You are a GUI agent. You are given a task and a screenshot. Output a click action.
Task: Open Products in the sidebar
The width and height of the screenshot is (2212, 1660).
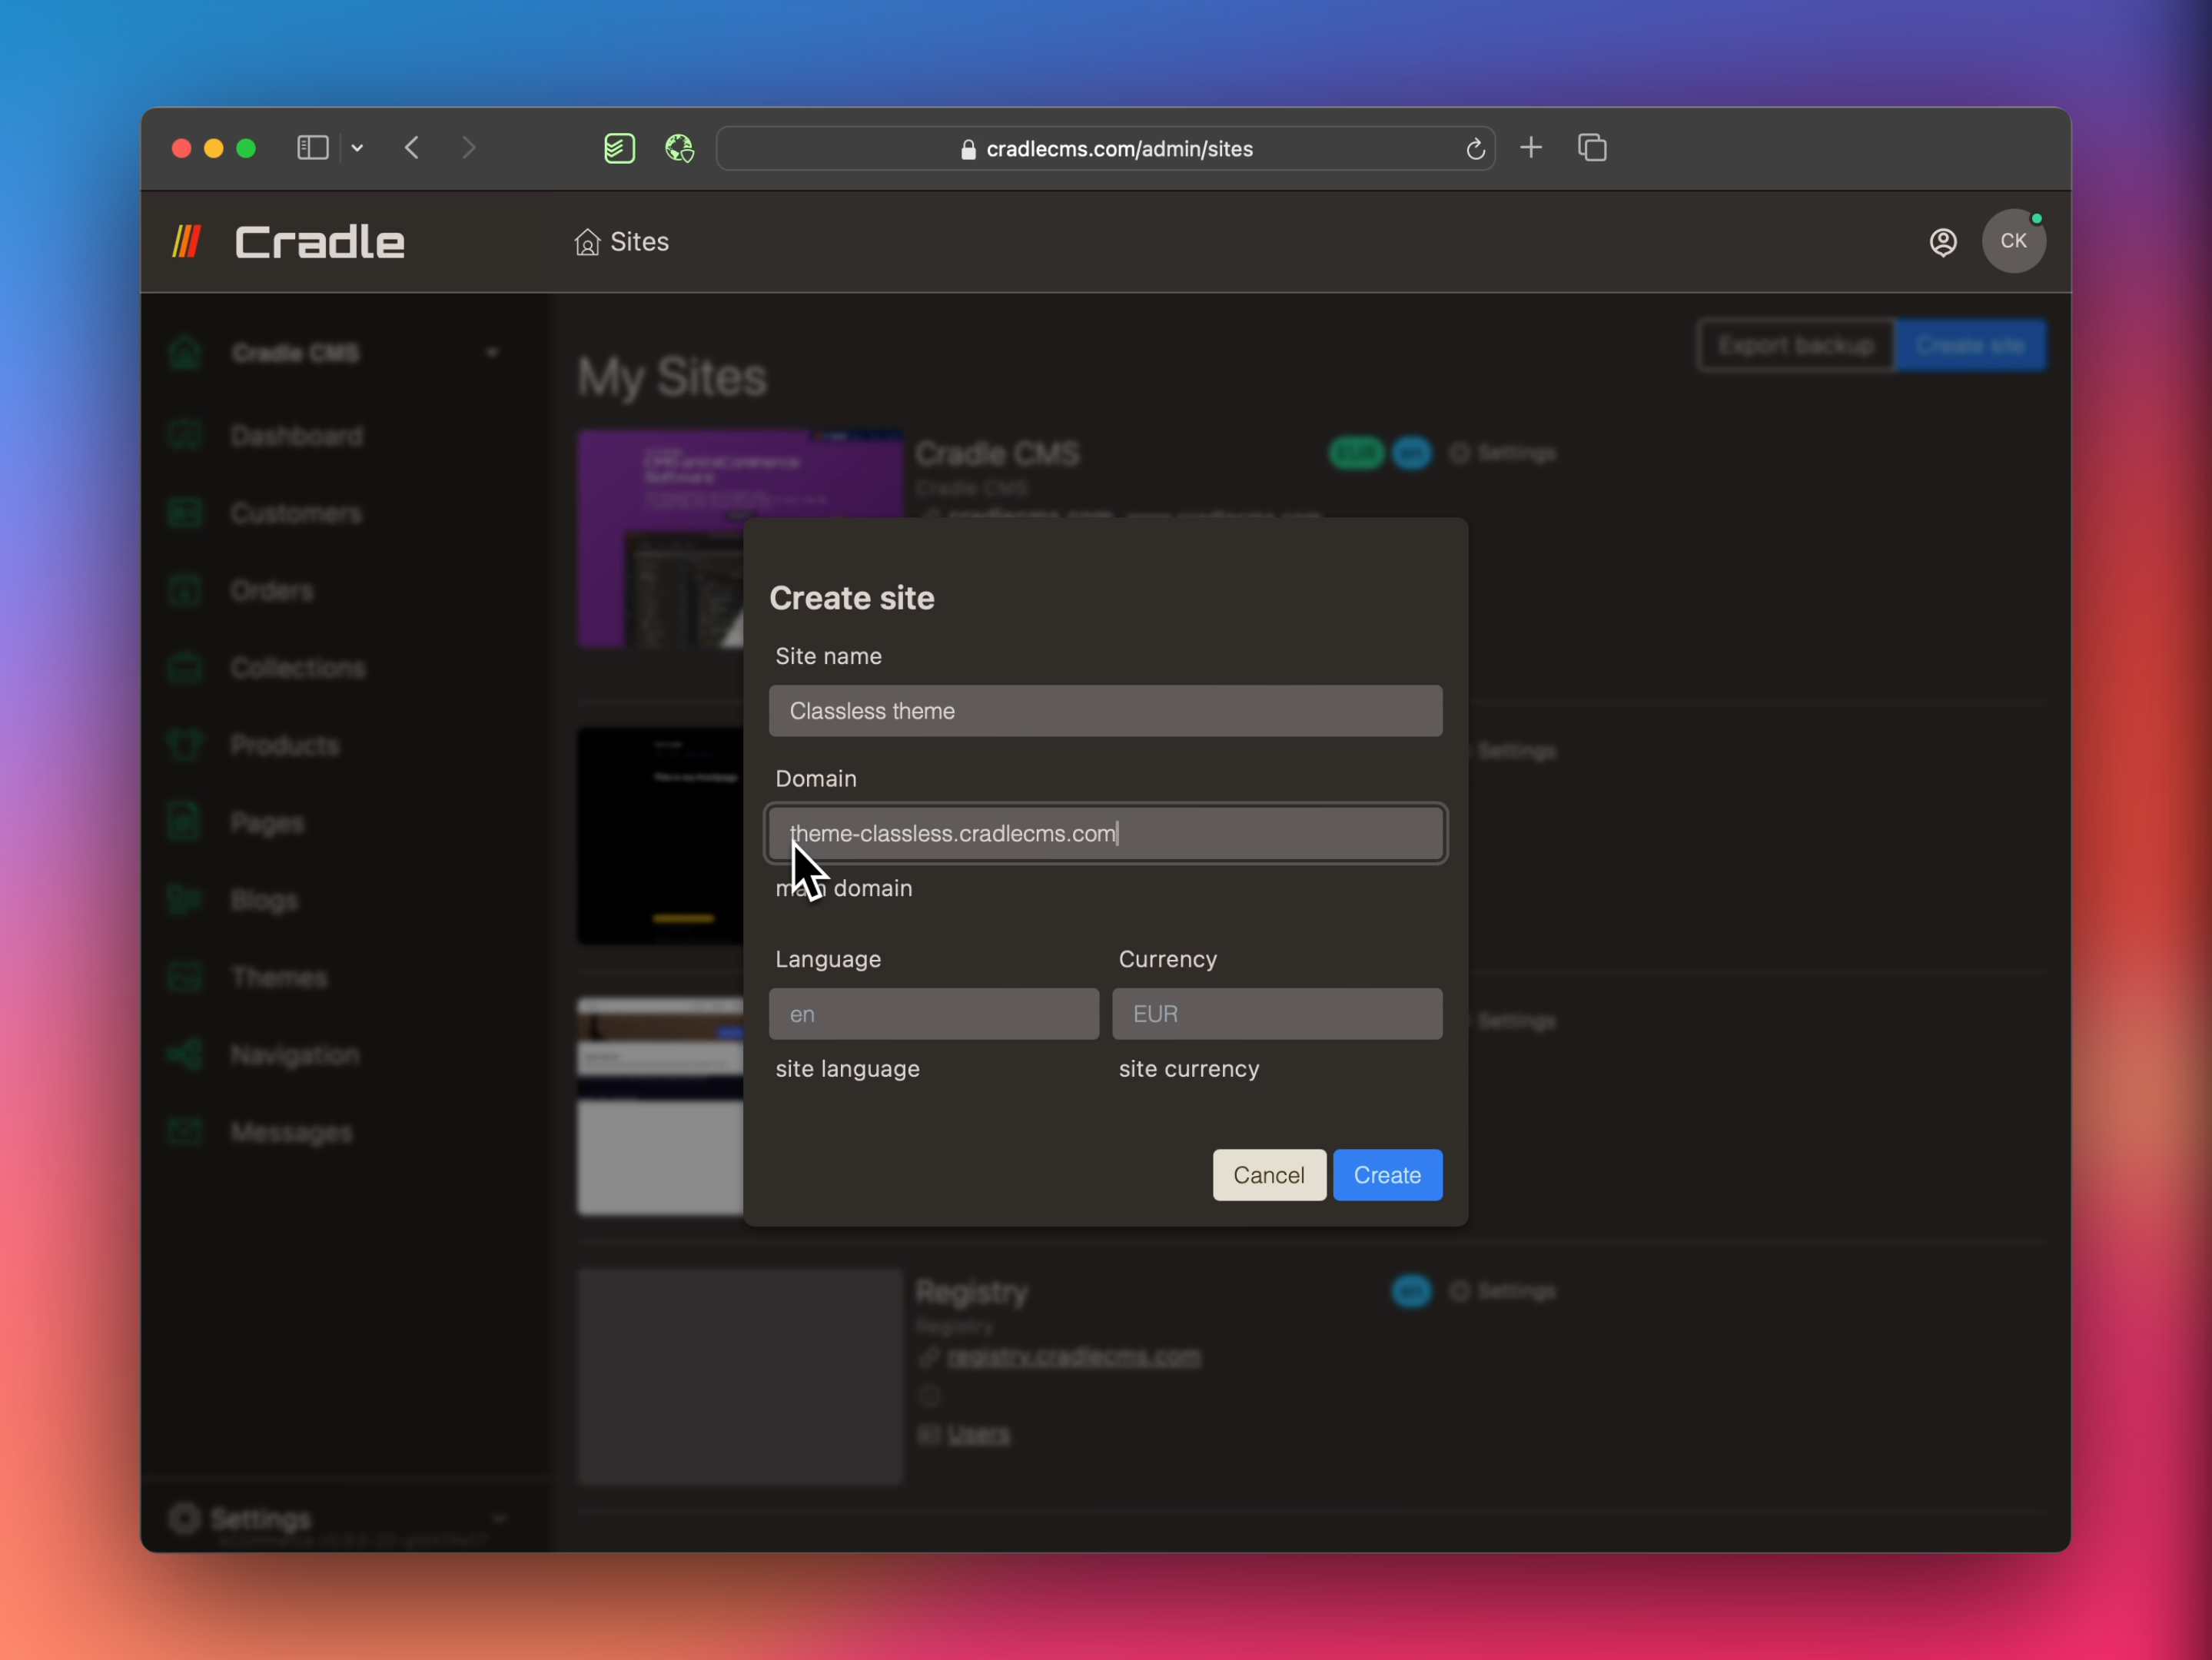point(285,746)
